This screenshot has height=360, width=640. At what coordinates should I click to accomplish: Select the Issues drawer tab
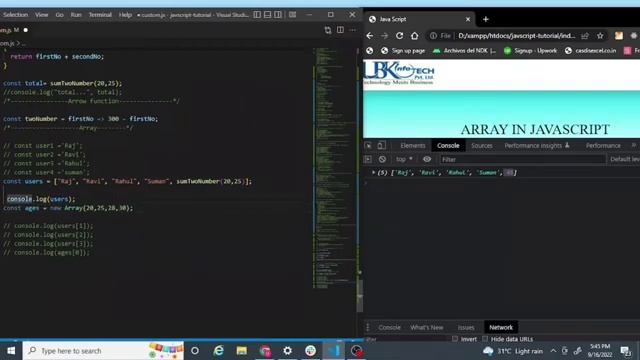[x=466, y=327]
